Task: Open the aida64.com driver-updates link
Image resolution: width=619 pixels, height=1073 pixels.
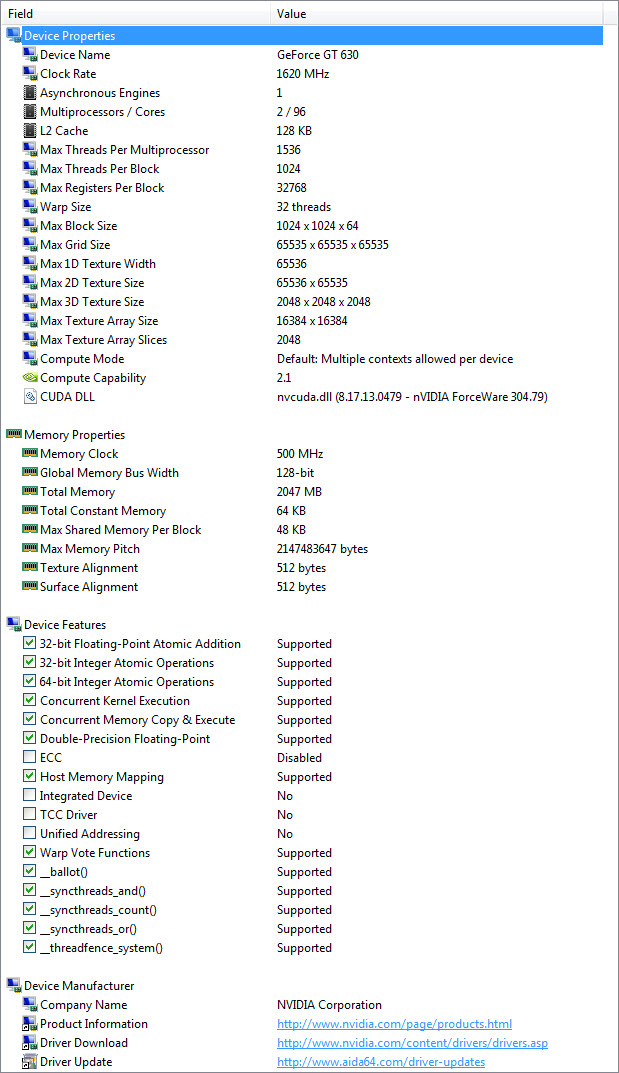Action: click(x=381, y=1062)
